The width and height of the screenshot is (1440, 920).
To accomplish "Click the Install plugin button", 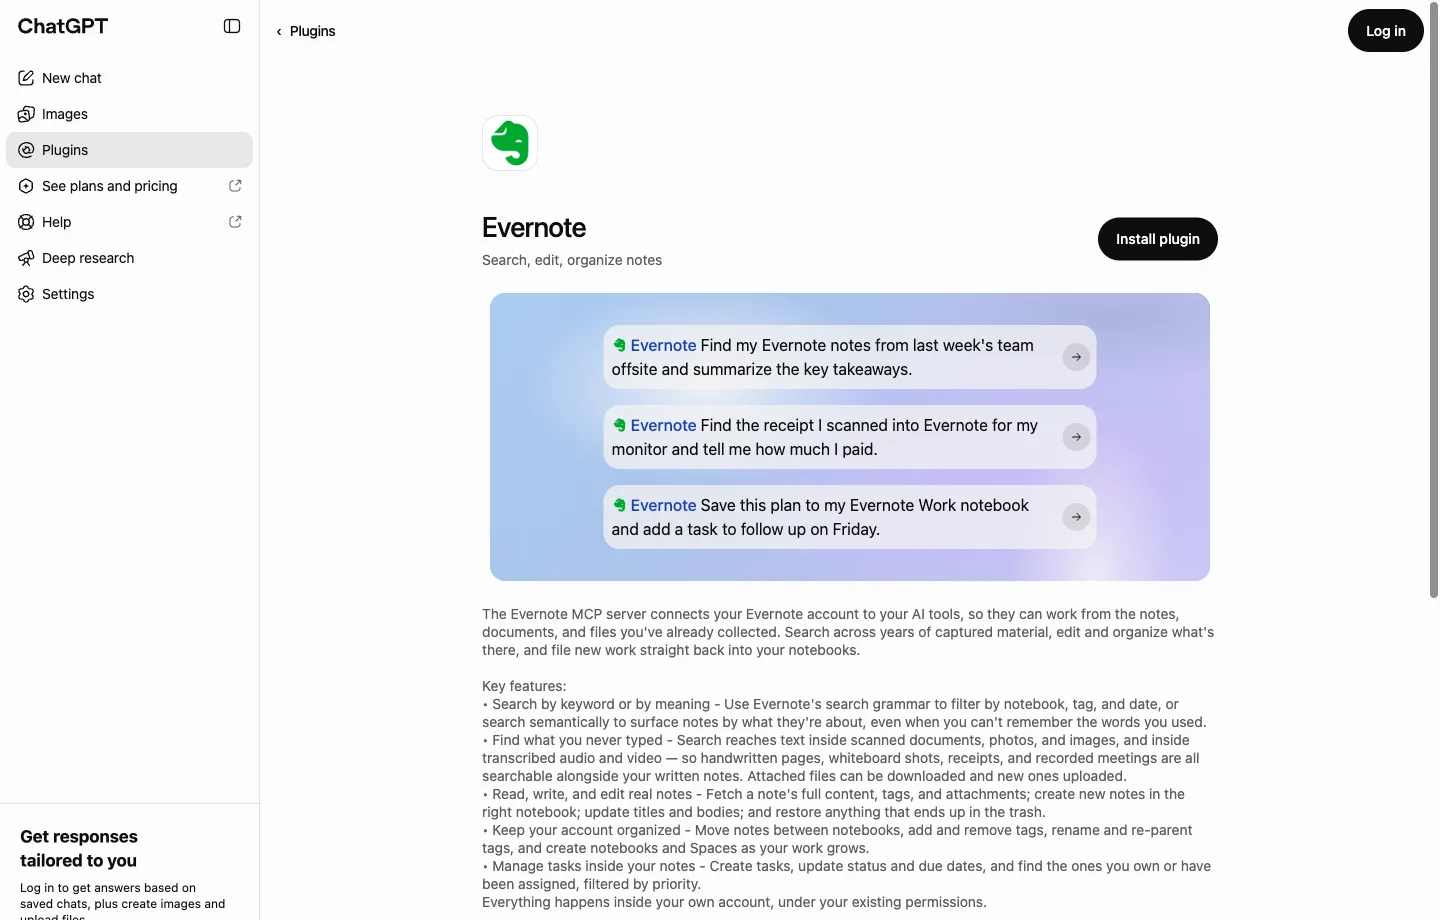I will click(1157, 239).
